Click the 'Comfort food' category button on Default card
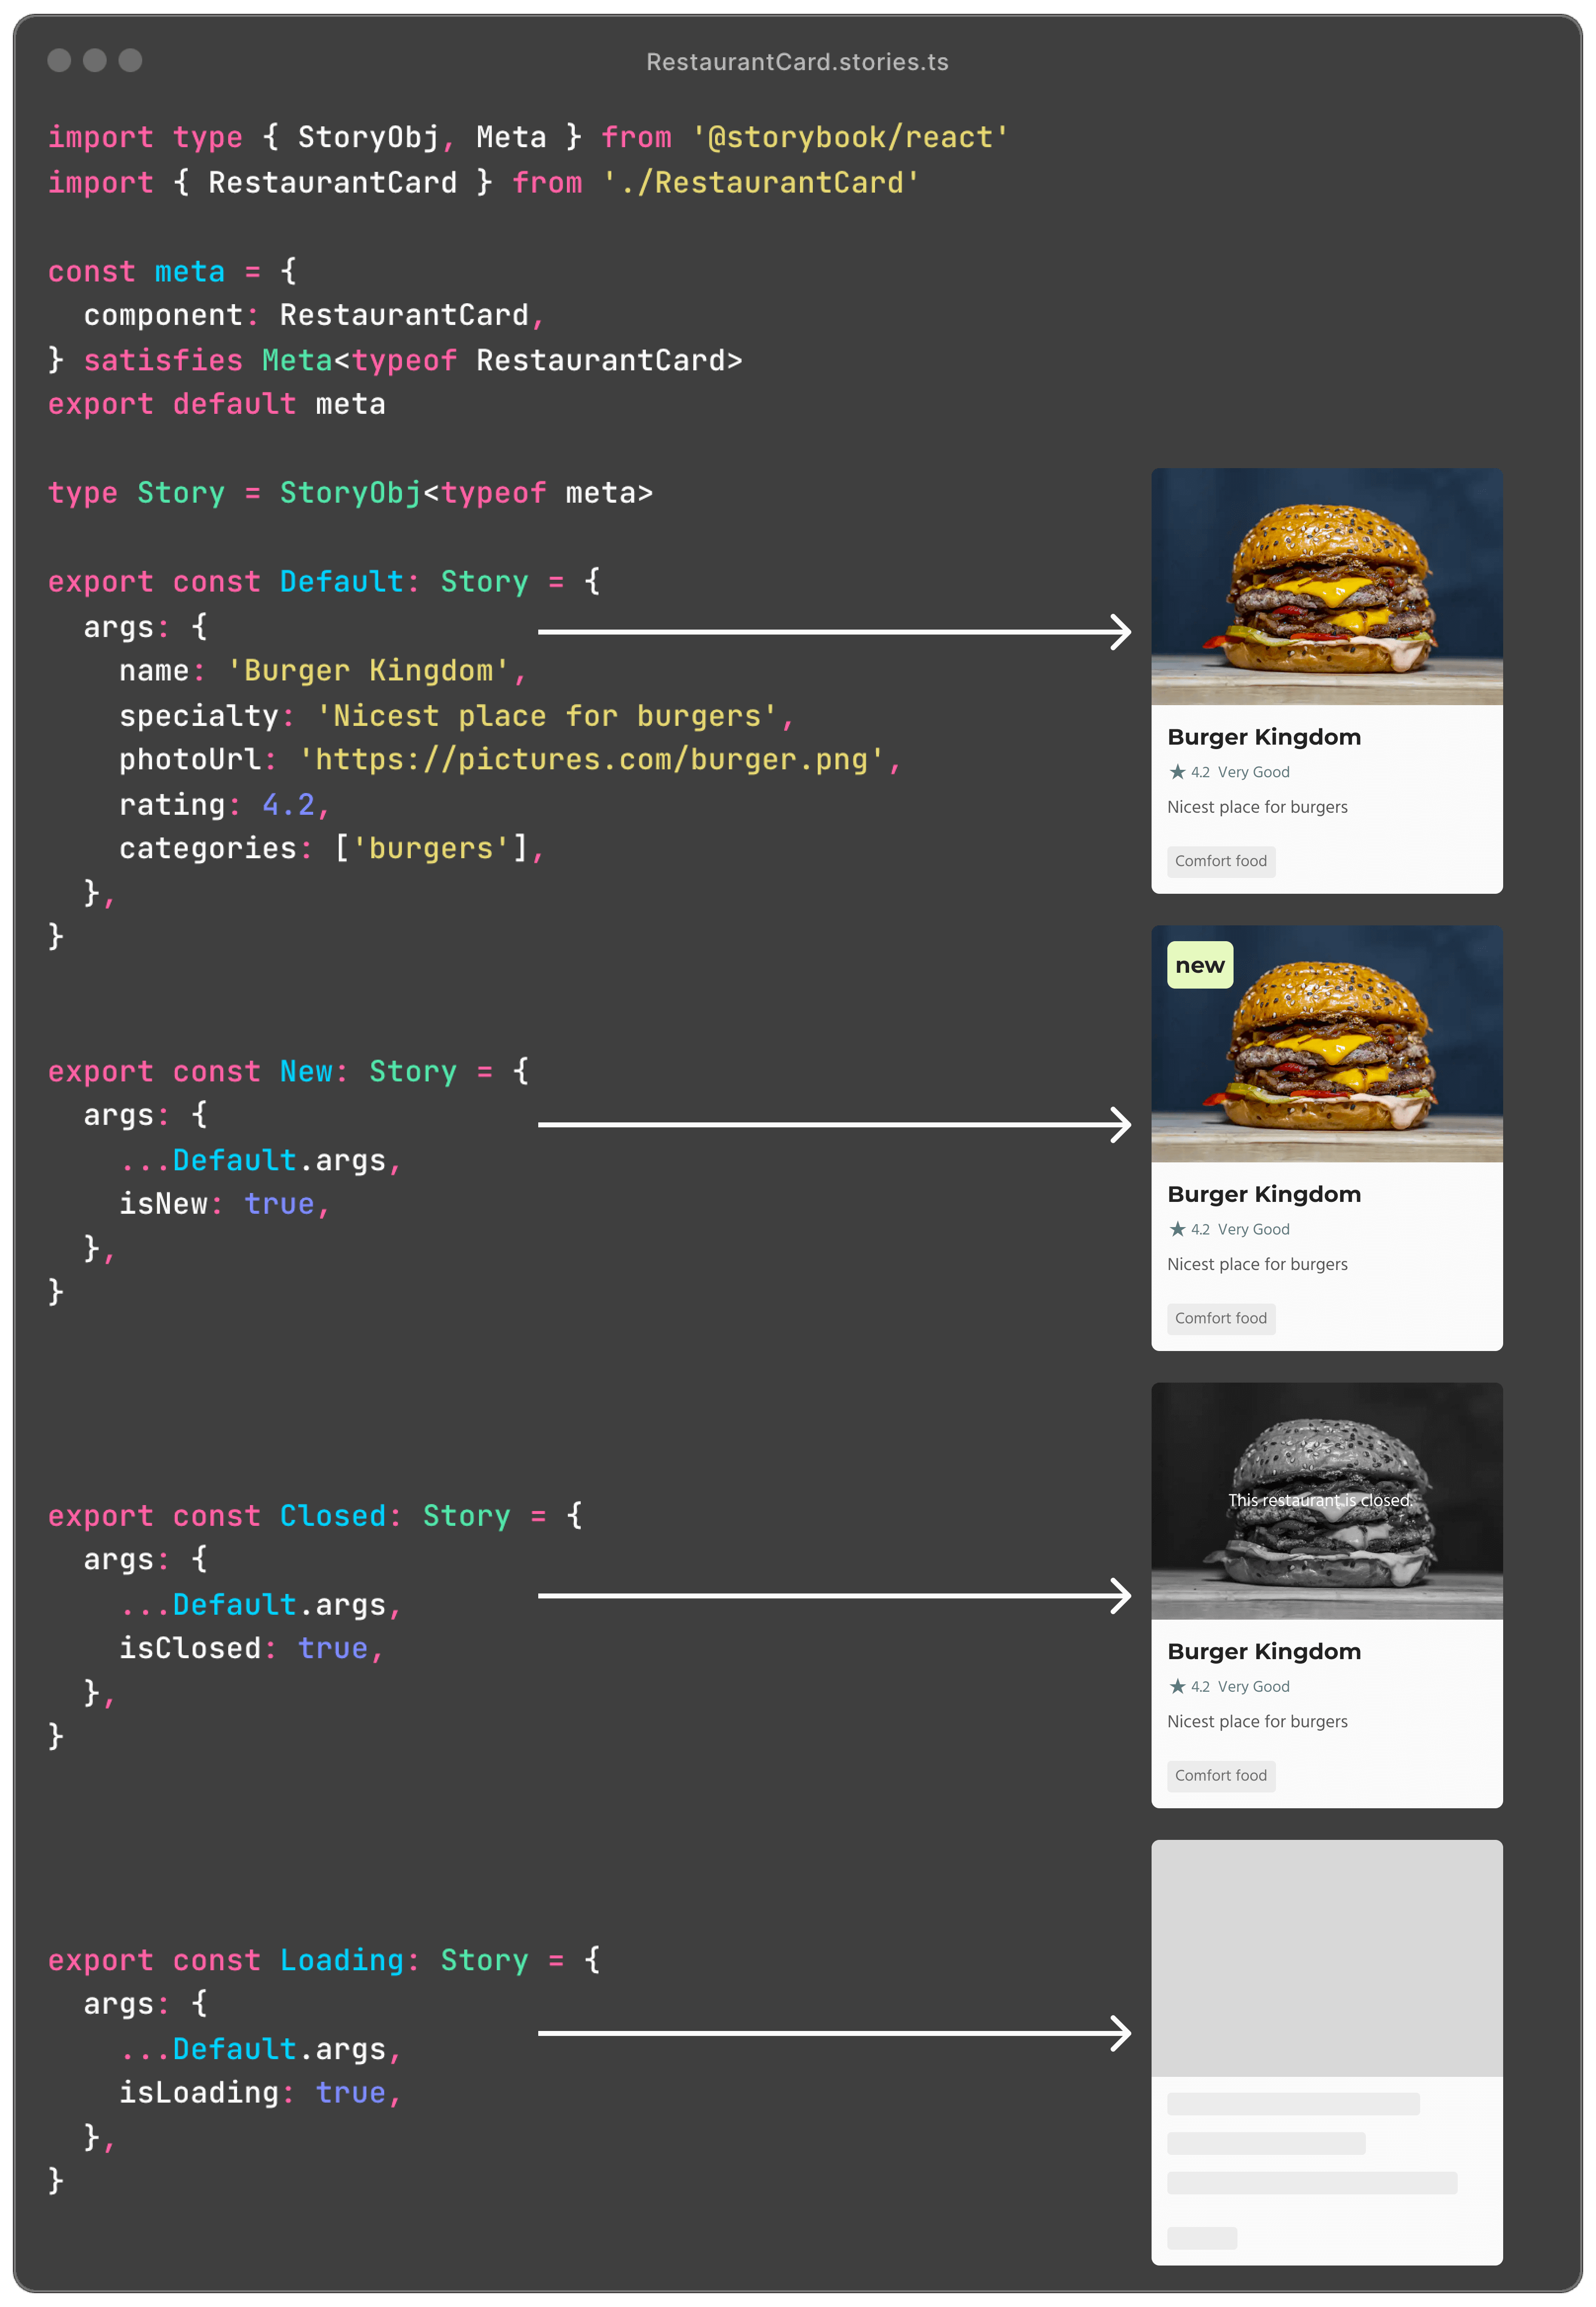Screen dimensions: 1596x2307 tap(1222, 861)
